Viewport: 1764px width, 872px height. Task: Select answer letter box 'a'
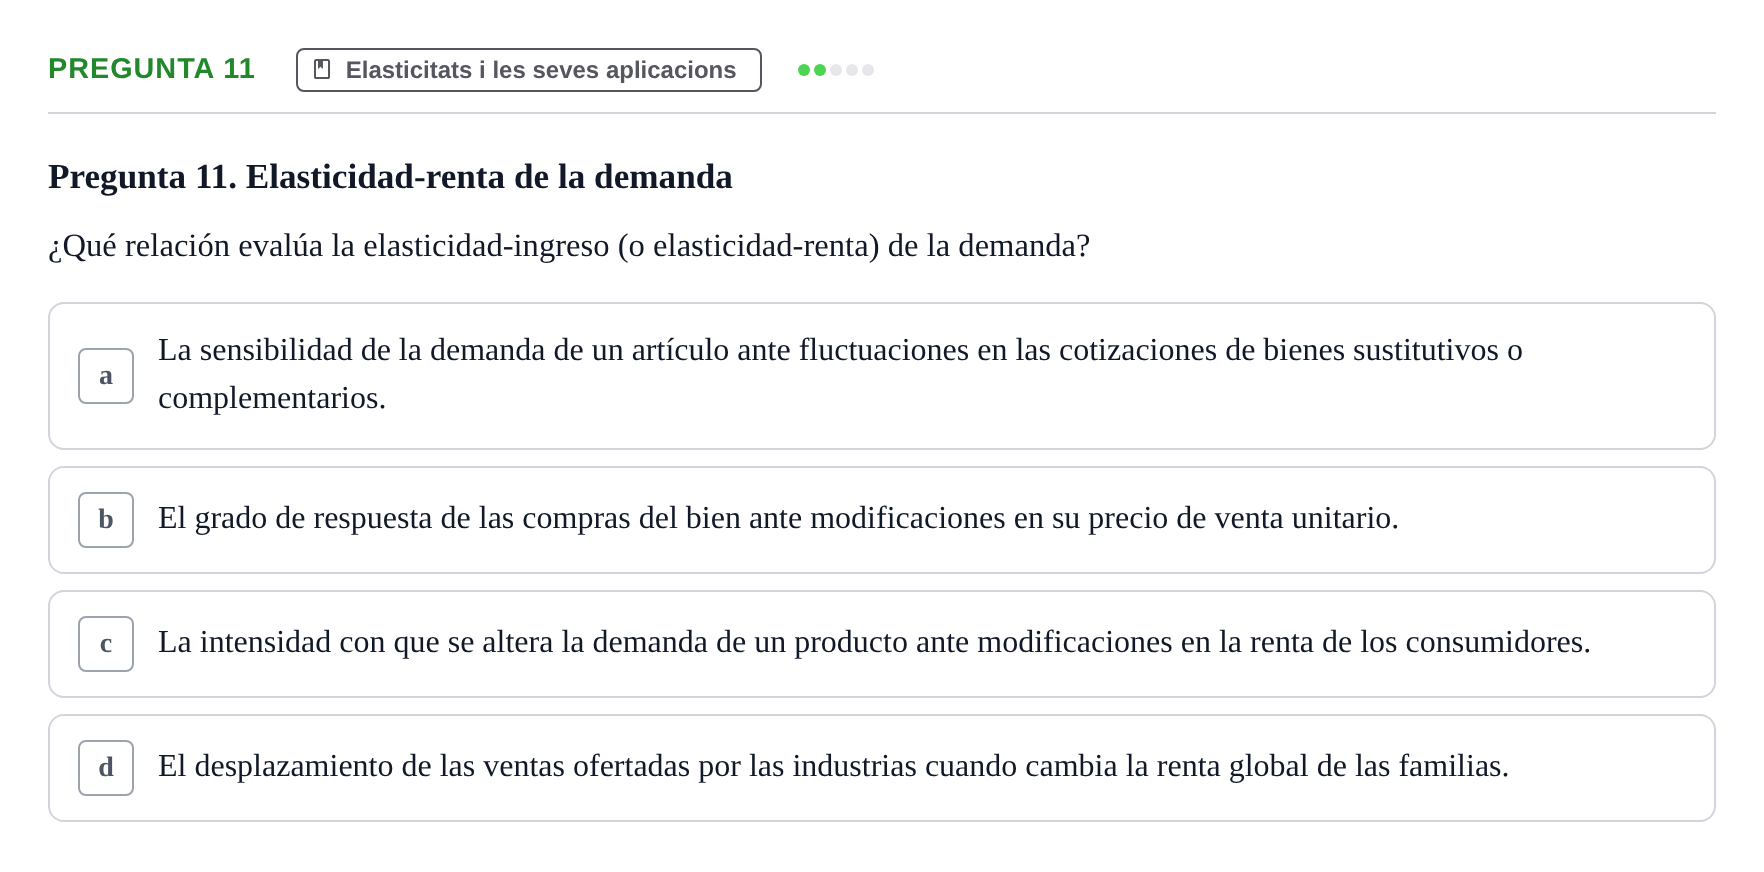(x=106, y=376)
